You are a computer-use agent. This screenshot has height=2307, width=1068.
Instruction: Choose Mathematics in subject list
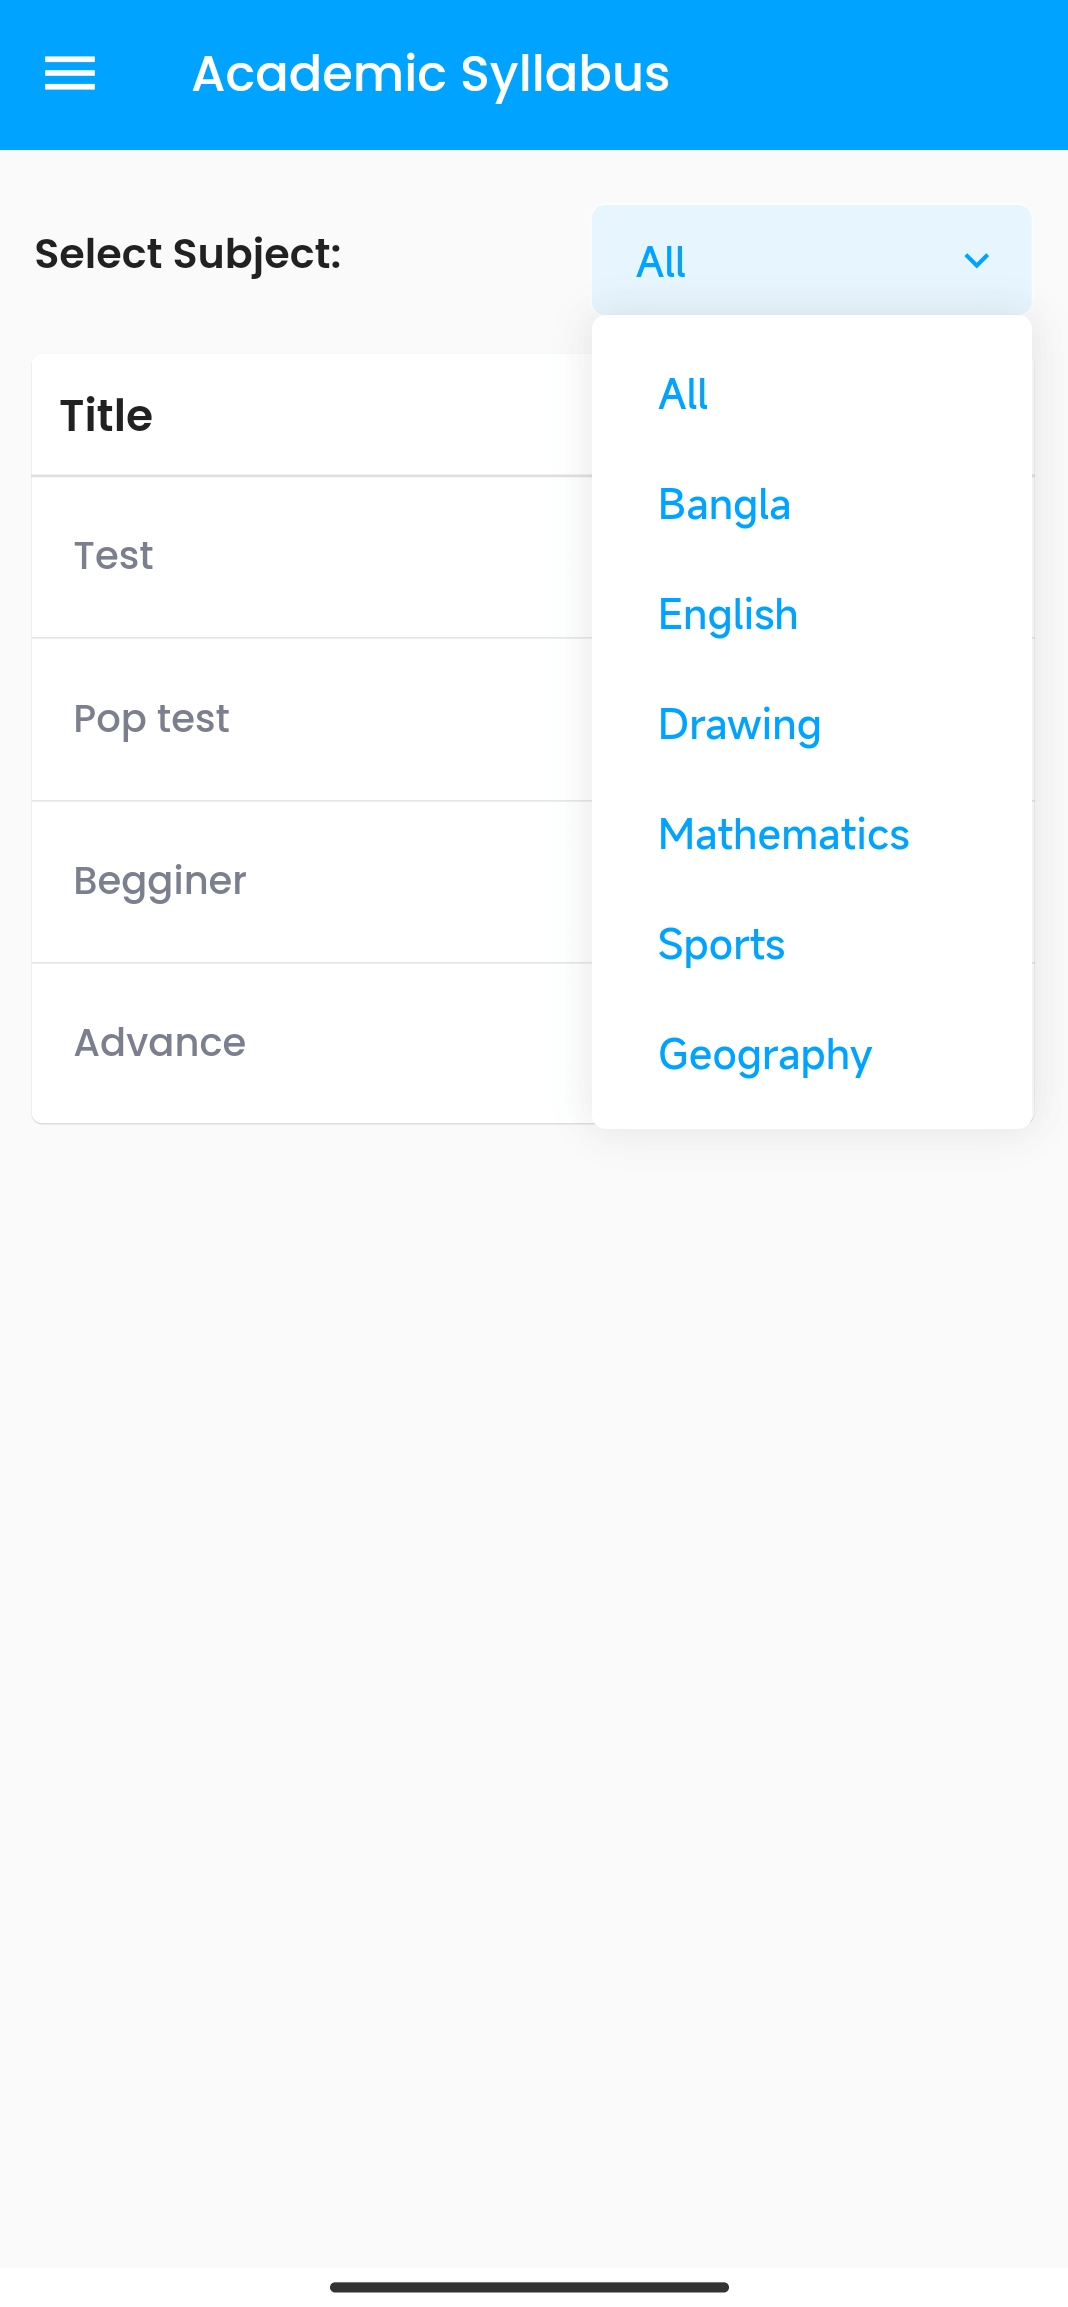[x=784, y=835]
